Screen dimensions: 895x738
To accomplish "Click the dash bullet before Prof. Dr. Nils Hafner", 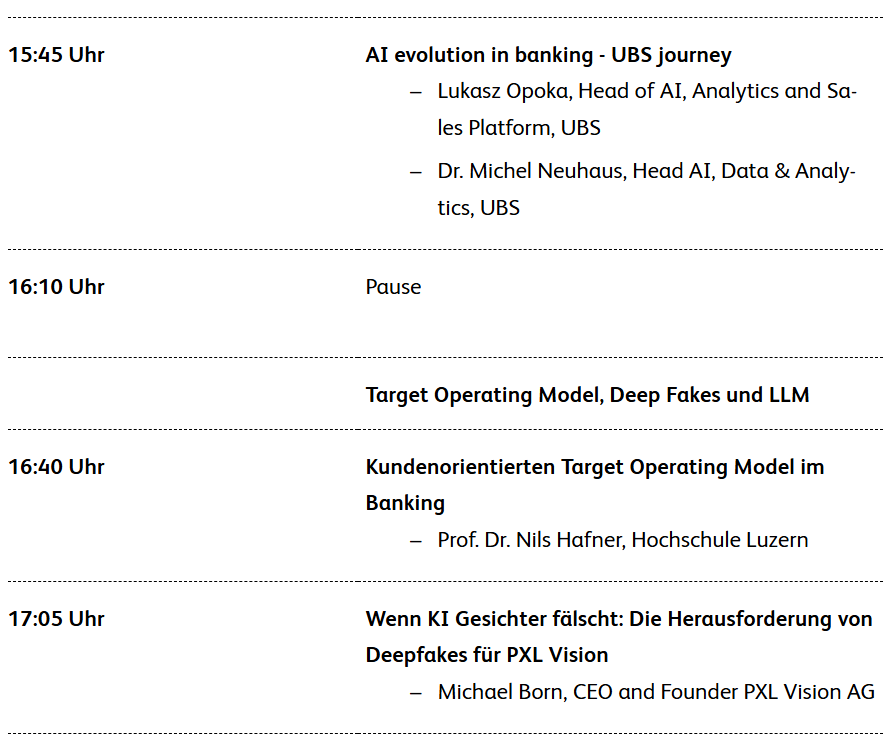I will click(x=416, y=540).
